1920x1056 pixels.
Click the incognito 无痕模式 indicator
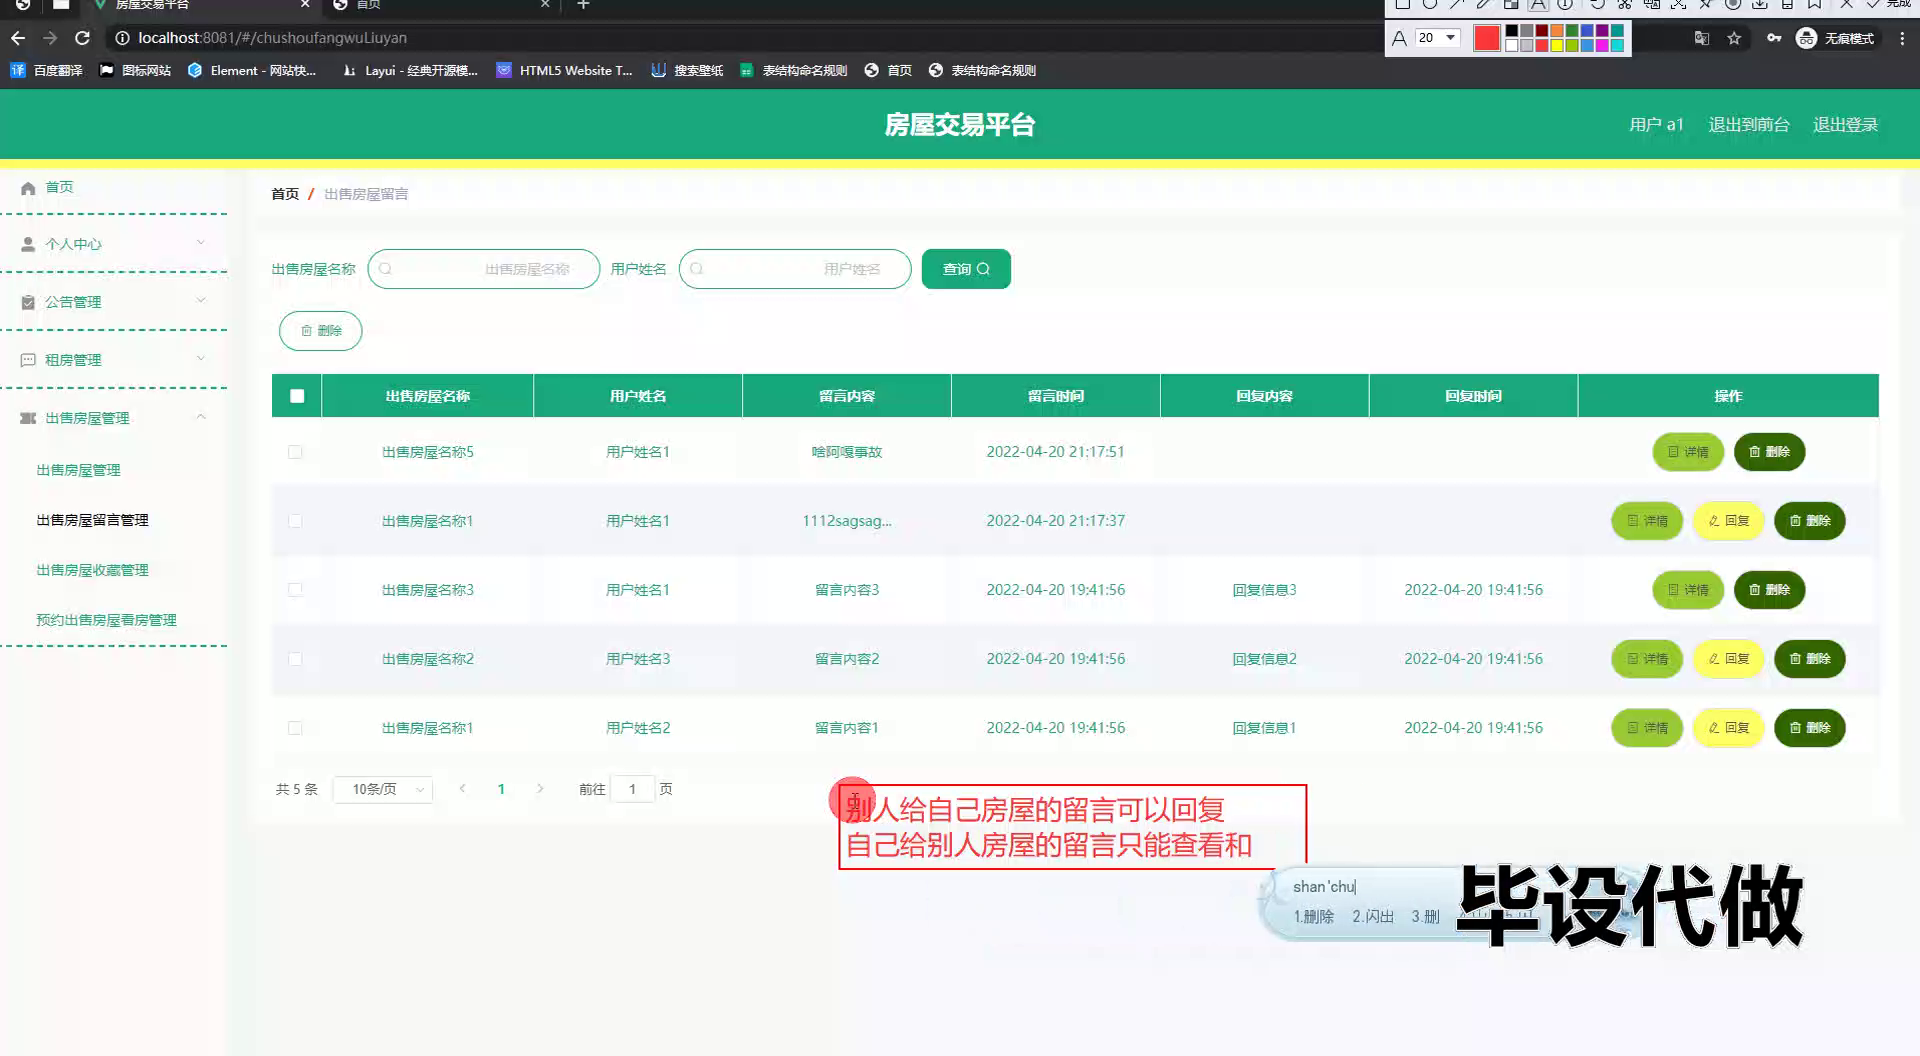[1836, 38]
